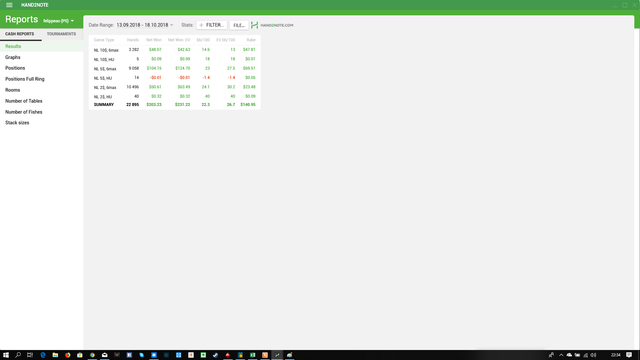Select the NL 10$, 6max row

[175, 50]
